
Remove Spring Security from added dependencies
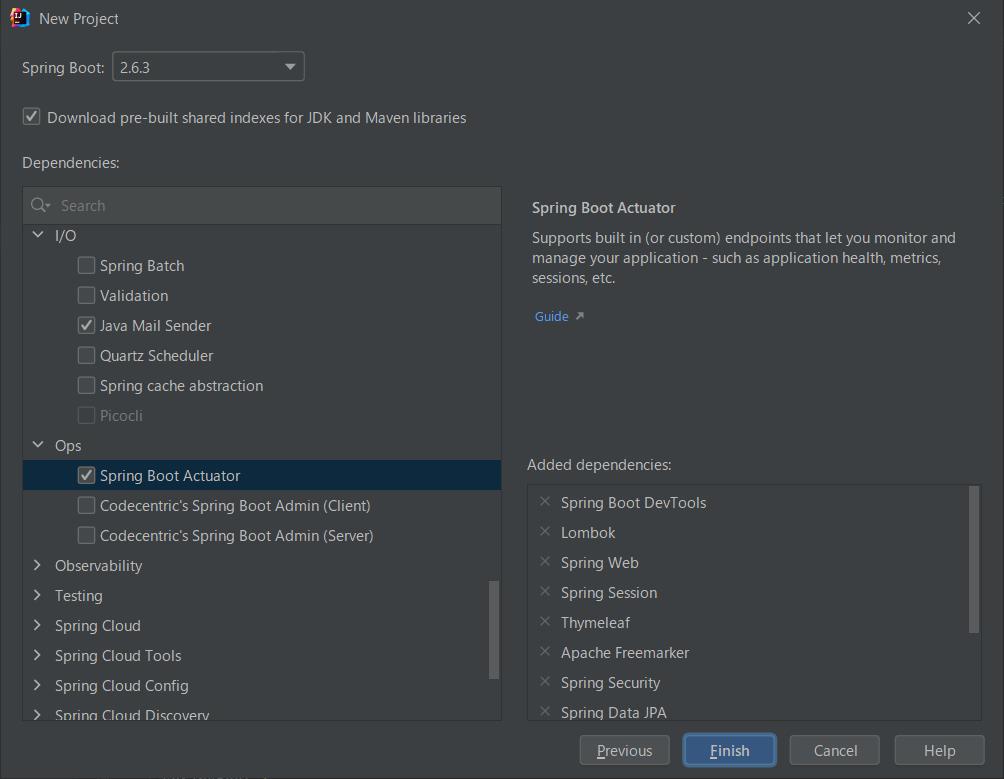pyautogui.click(x=545, y=682)
